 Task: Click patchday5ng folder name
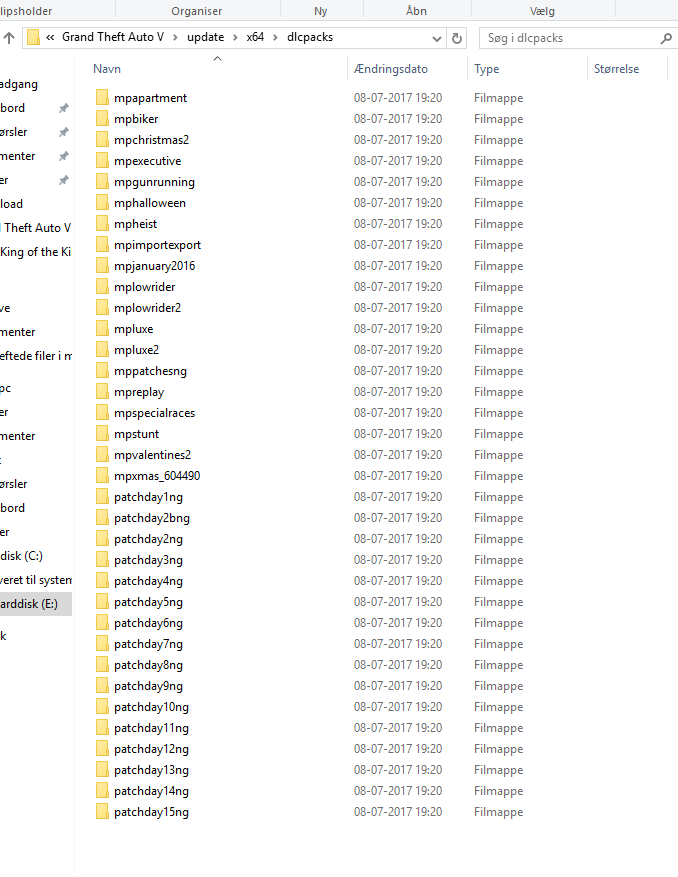coord(148,602)
